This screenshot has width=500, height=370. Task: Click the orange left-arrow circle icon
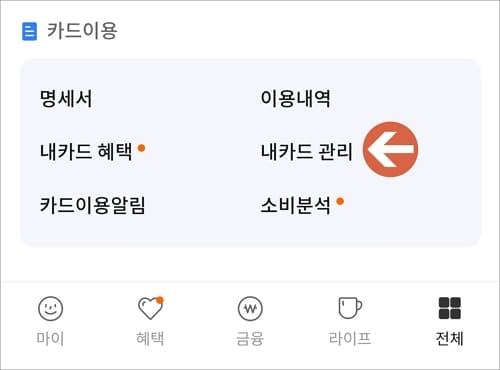coord(390,149)
